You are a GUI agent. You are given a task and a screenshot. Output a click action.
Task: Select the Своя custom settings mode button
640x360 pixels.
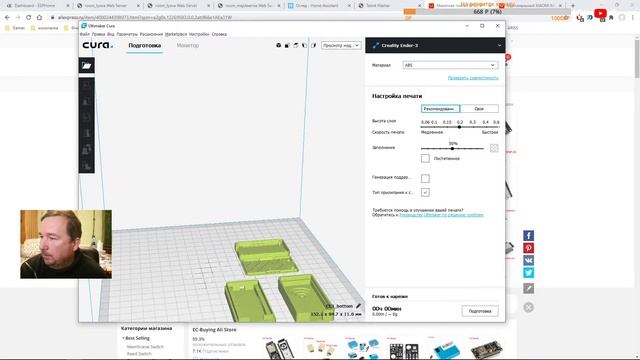click(x=479, y=109)
